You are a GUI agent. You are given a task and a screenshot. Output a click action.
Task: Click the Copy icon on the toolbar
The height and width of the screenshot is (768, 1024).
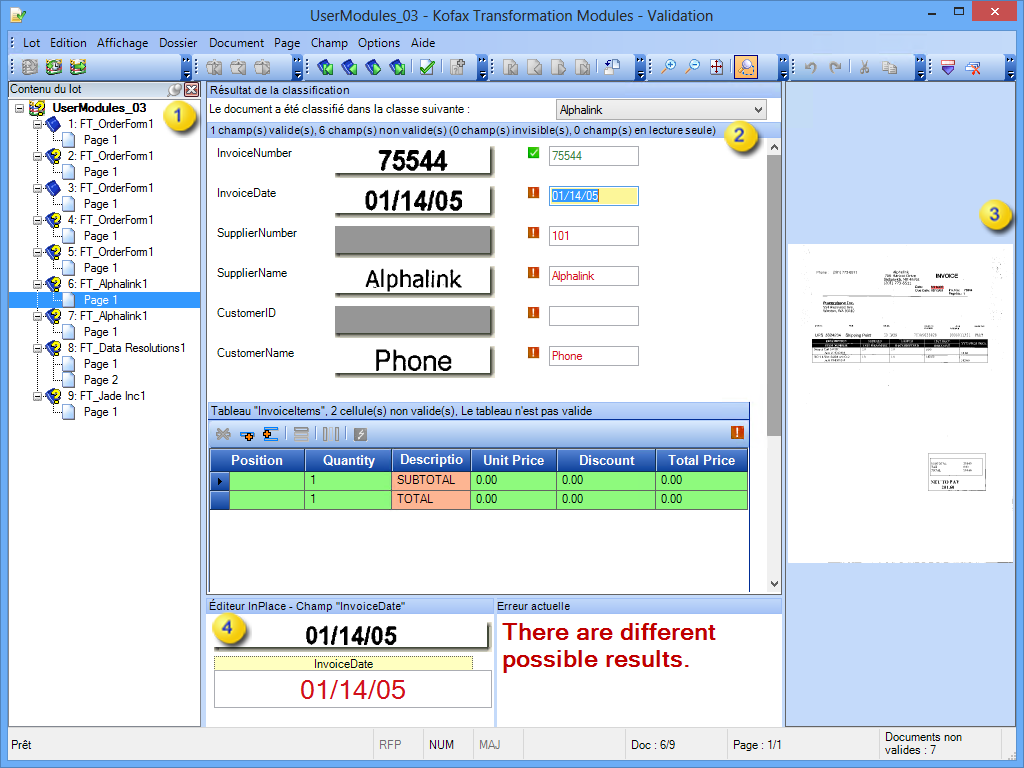click(x=889, y=66)
